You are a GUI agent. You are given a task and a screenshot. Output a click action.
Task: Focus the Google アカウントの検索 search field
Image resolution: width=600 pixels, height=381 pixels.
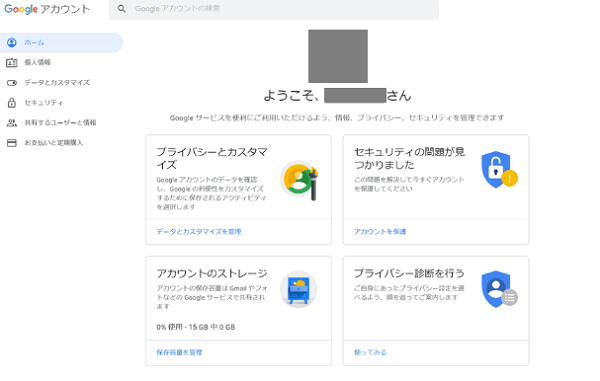pos(274,9)
